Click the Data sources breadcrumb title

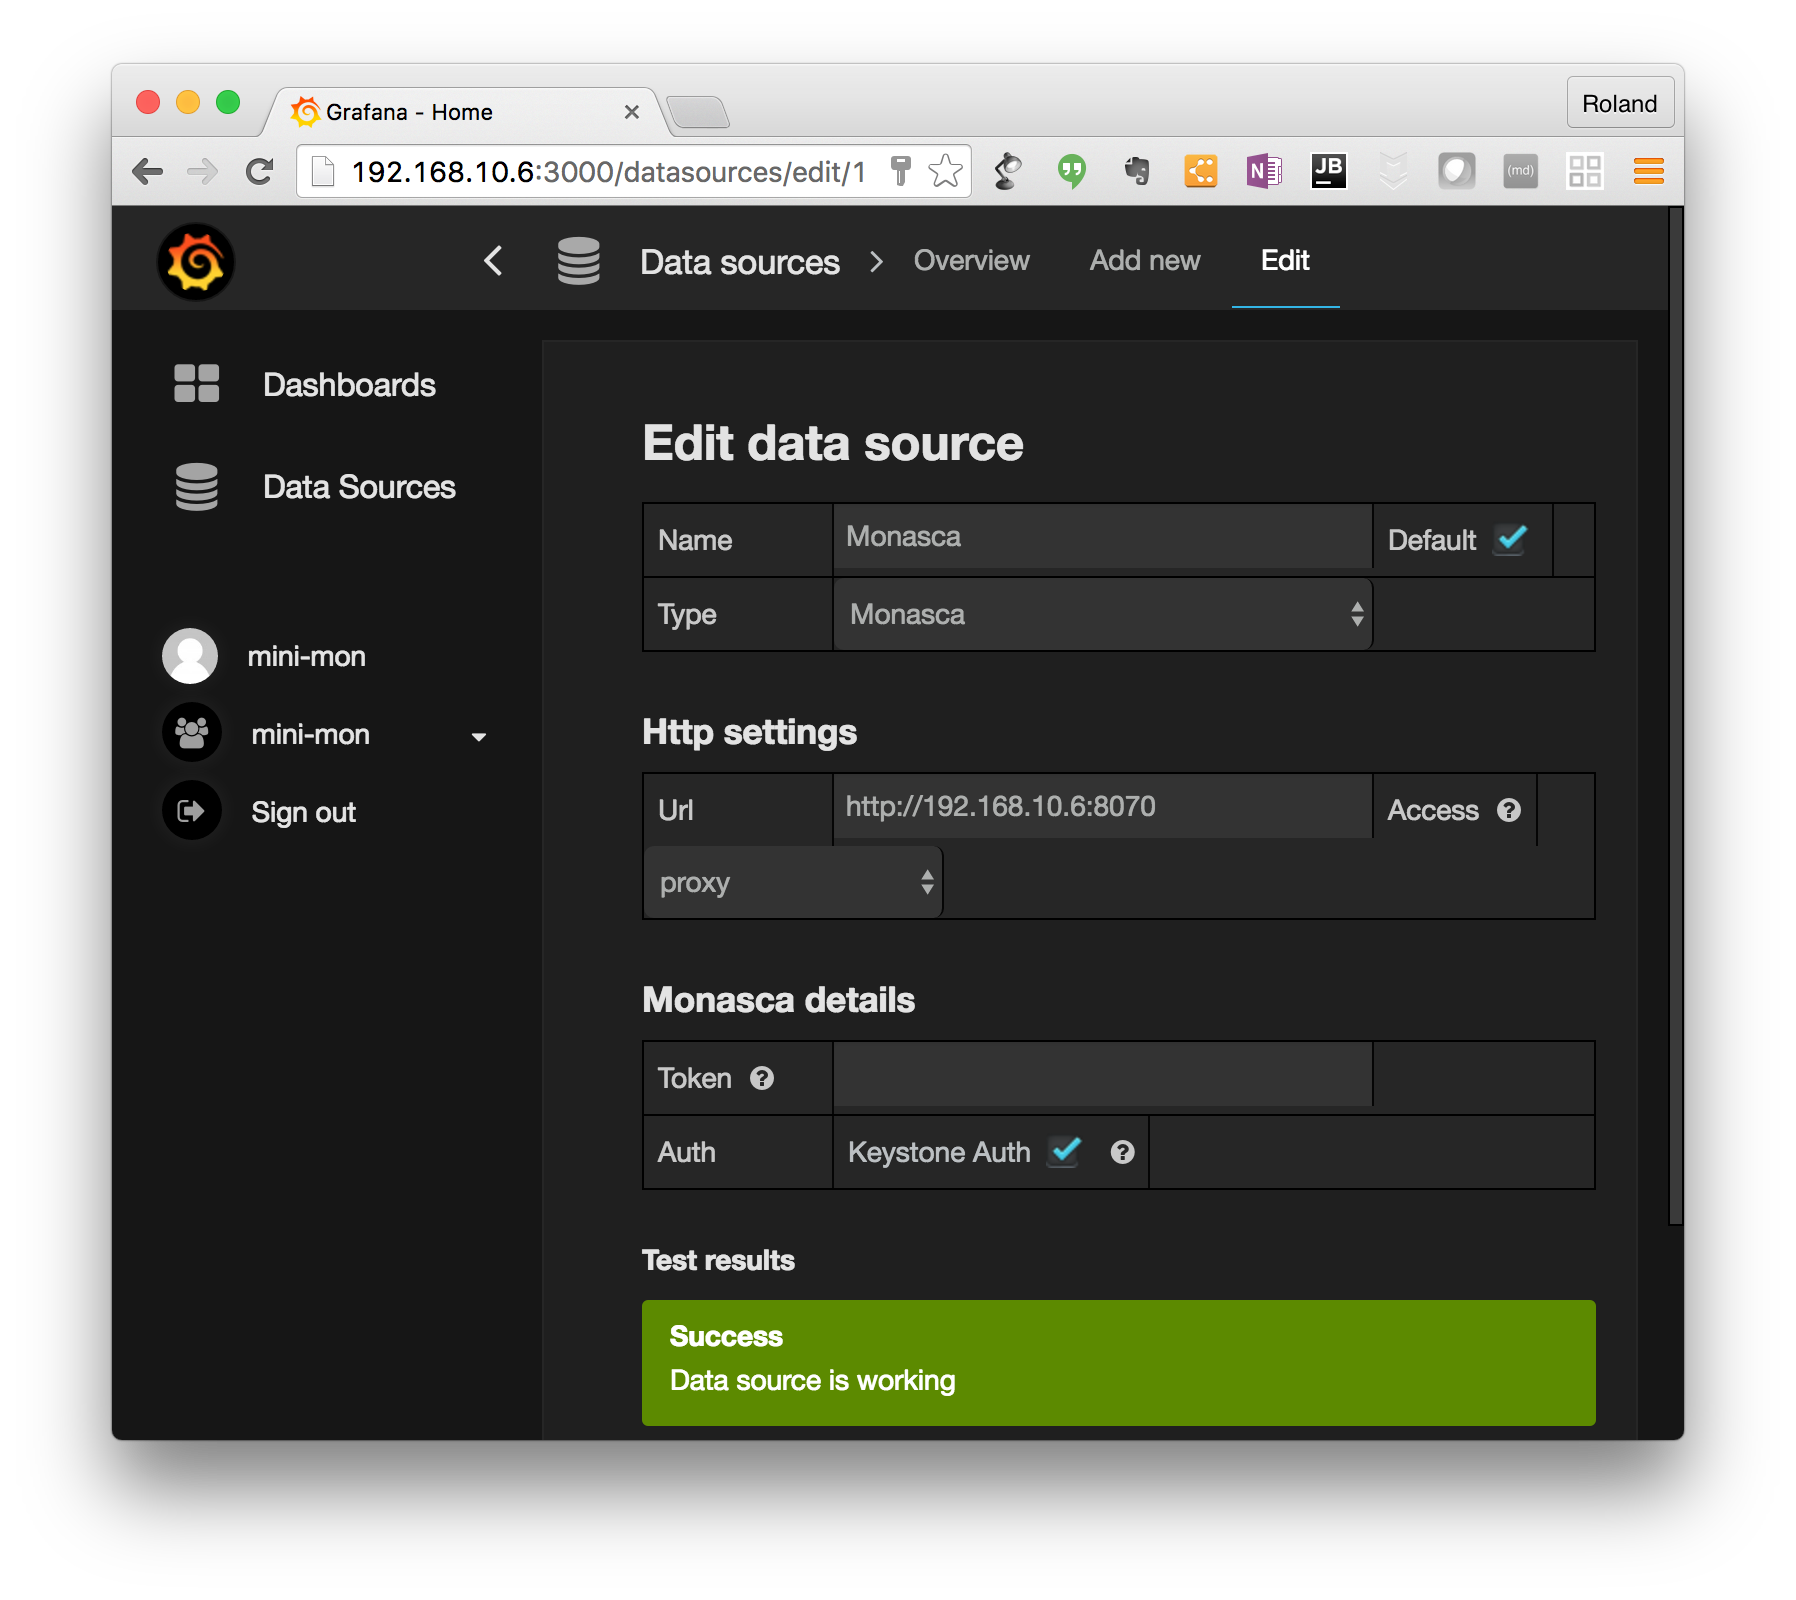[740, 262]
